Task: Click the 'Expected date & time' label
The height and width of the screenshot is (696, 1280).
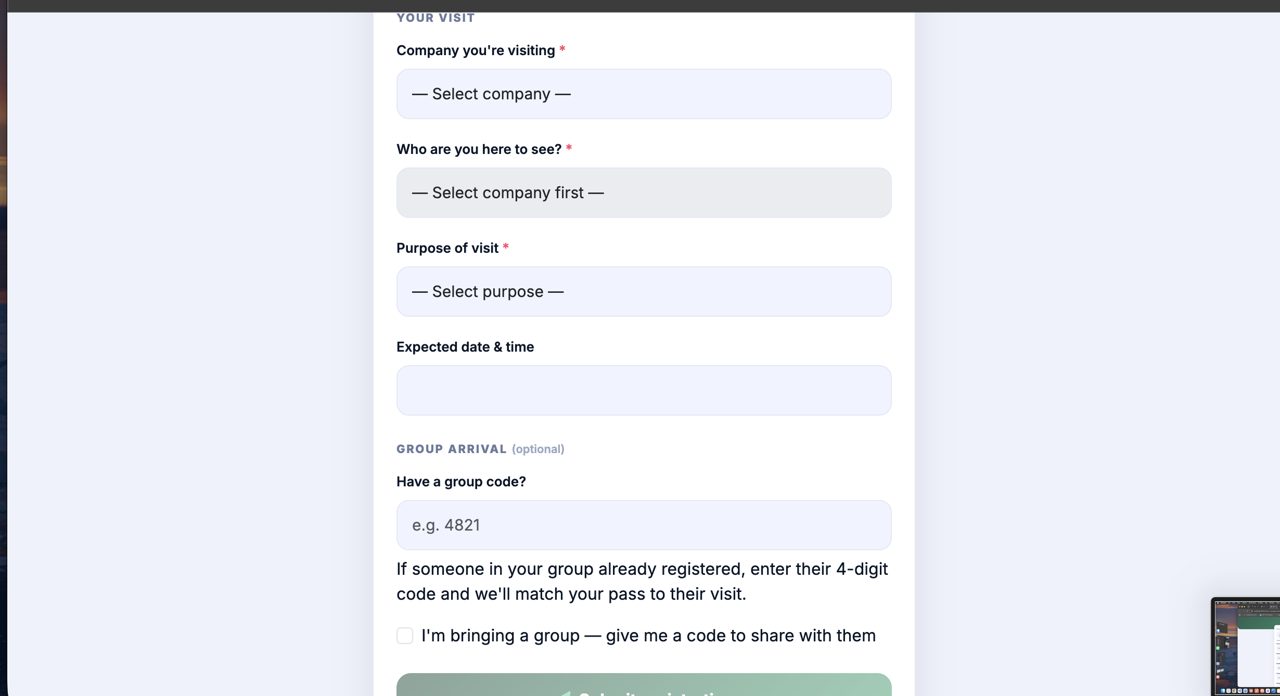Action: point(465,347)
